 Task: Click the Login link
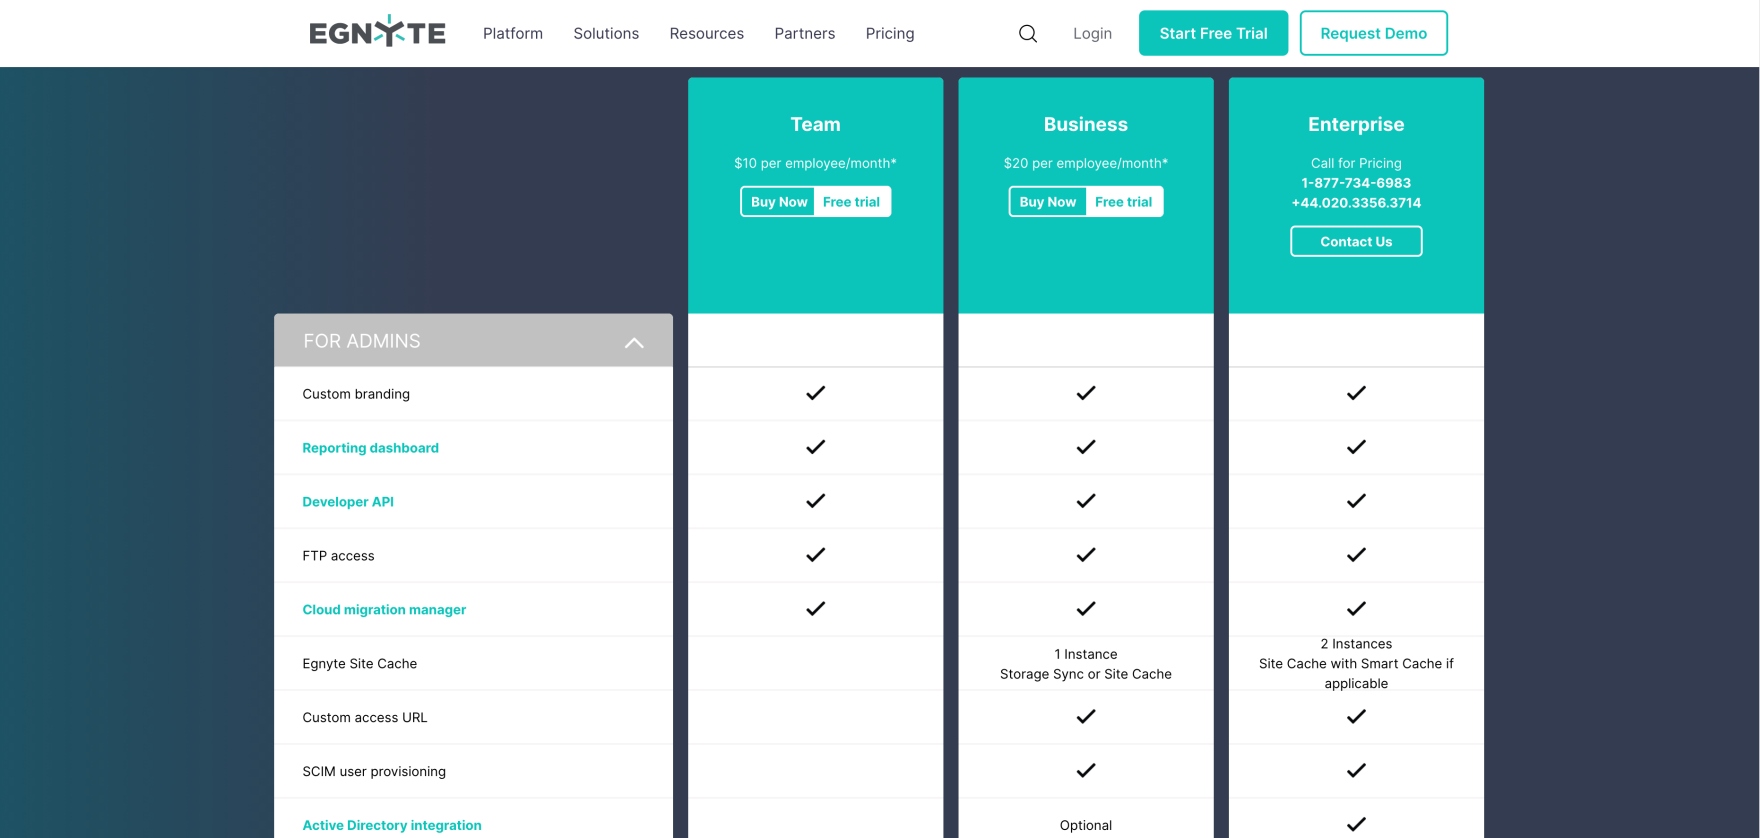(x=1092, y=33)
